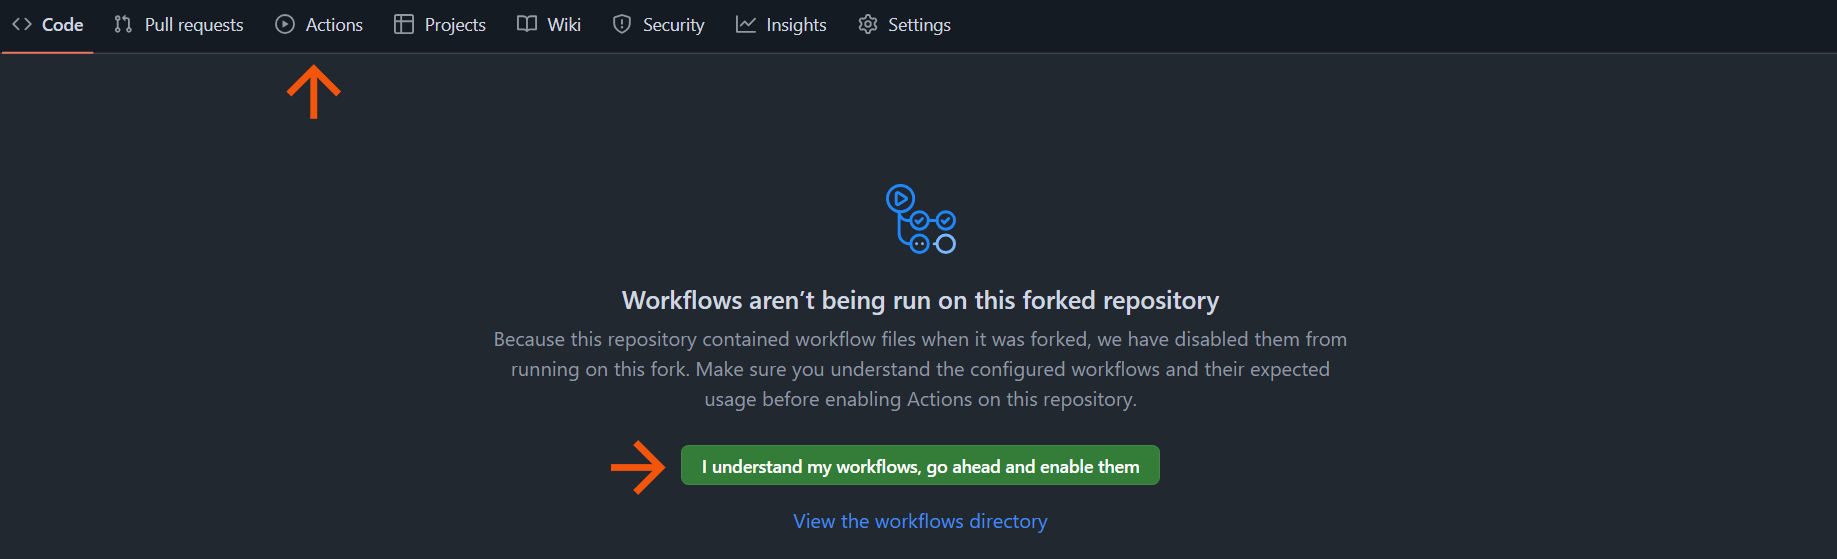Viewport: 1837px width, 559px height.
Task: Open the Projects tab label
Action: pos(455,25)
